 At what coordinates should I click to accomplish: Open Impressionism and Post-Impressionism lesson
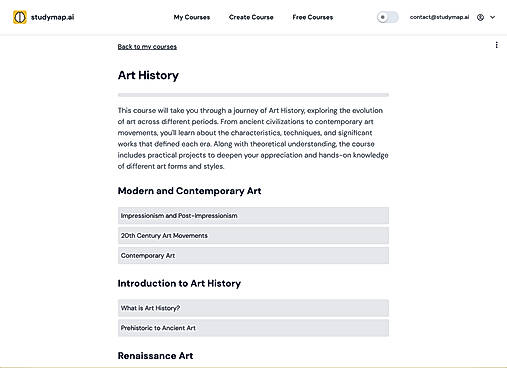(x=253, y=216)
